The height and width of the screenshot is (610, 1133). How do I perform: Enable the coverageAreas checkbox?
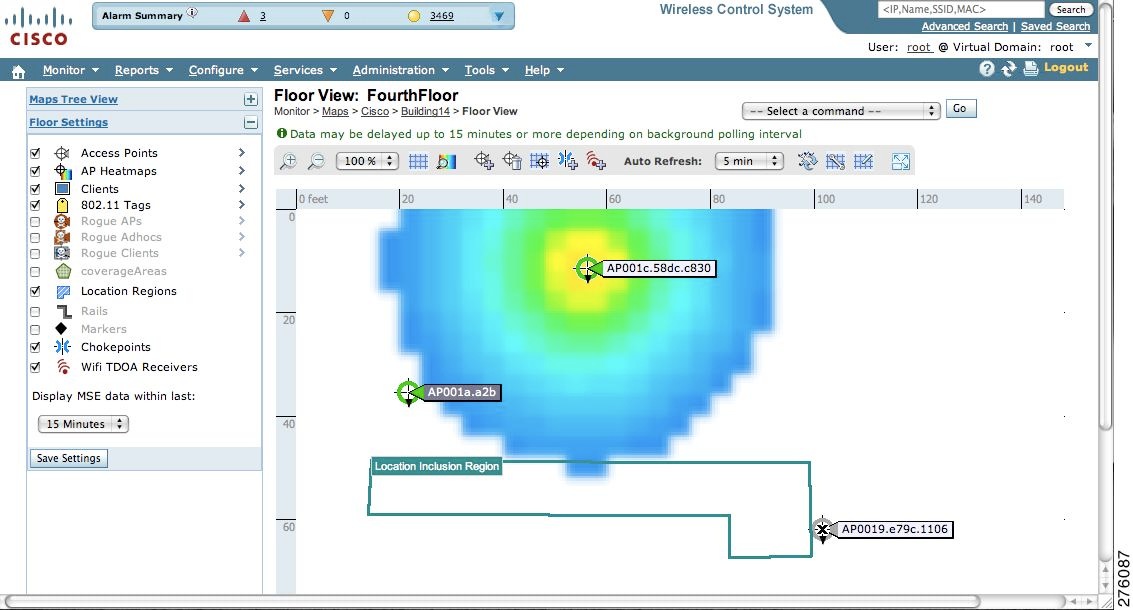click(35, 272)
